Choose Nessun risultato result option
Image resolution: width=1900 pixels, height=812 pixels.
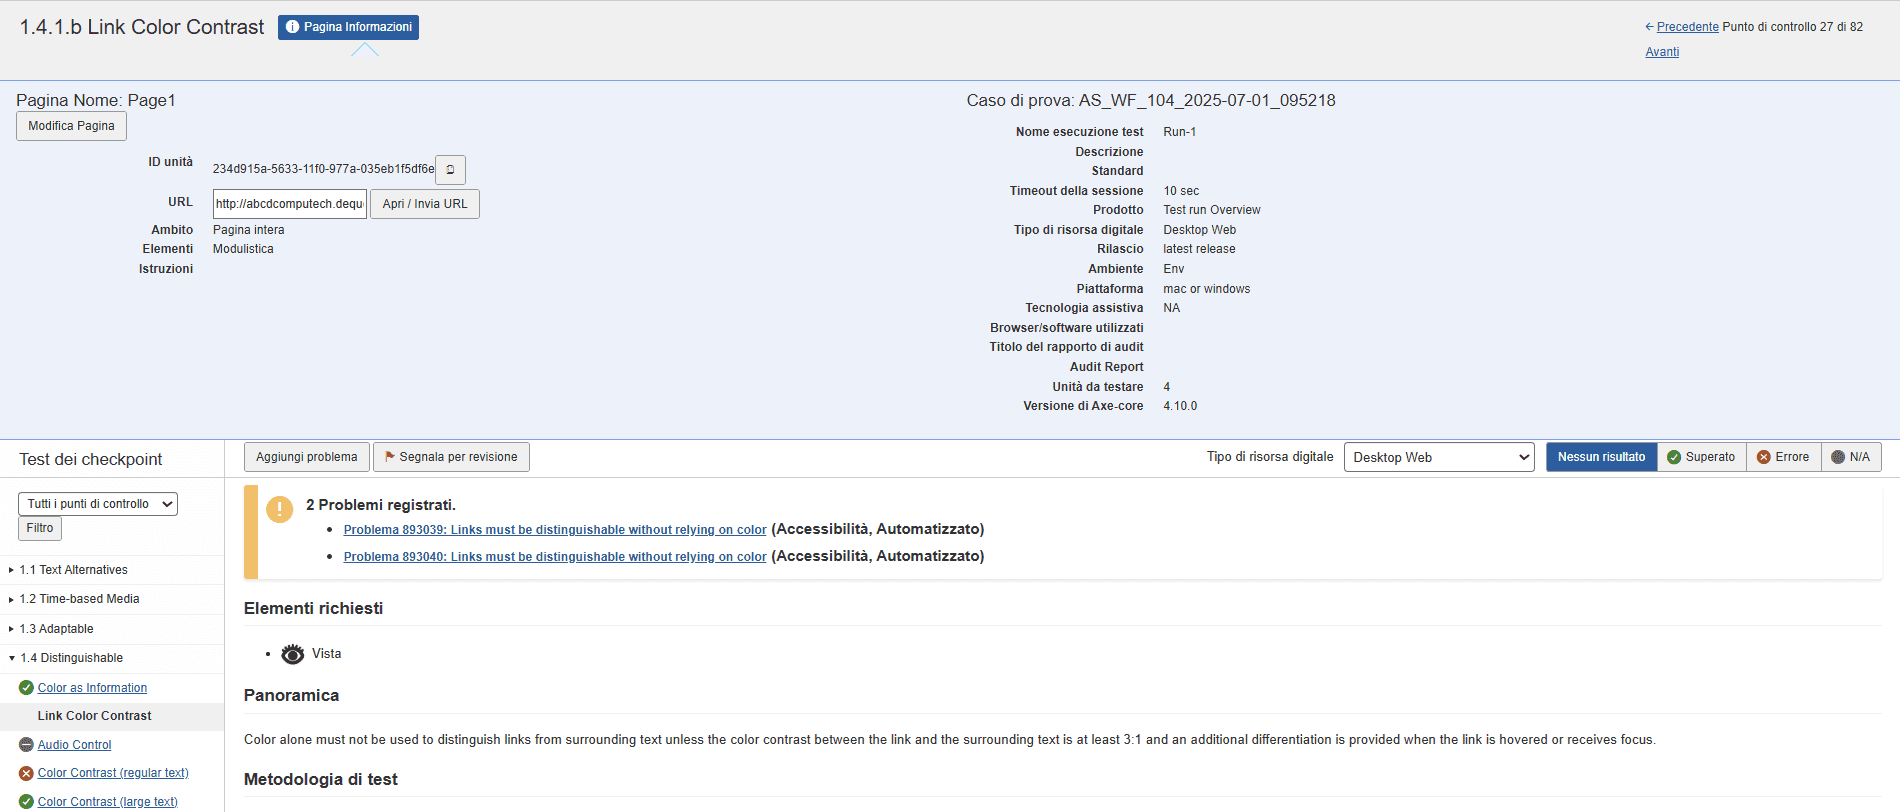(1600, 457)
